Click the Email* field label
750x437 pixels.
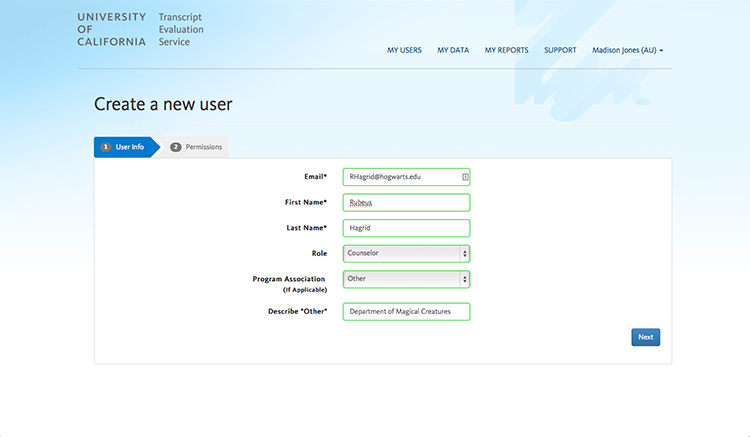(316, 176)
